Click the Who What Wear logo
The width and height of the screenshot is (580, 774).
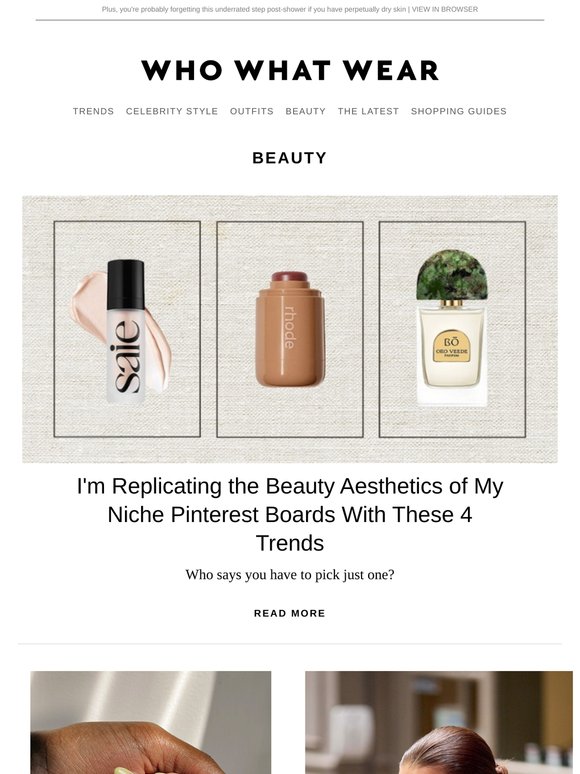tap(290, 70)
